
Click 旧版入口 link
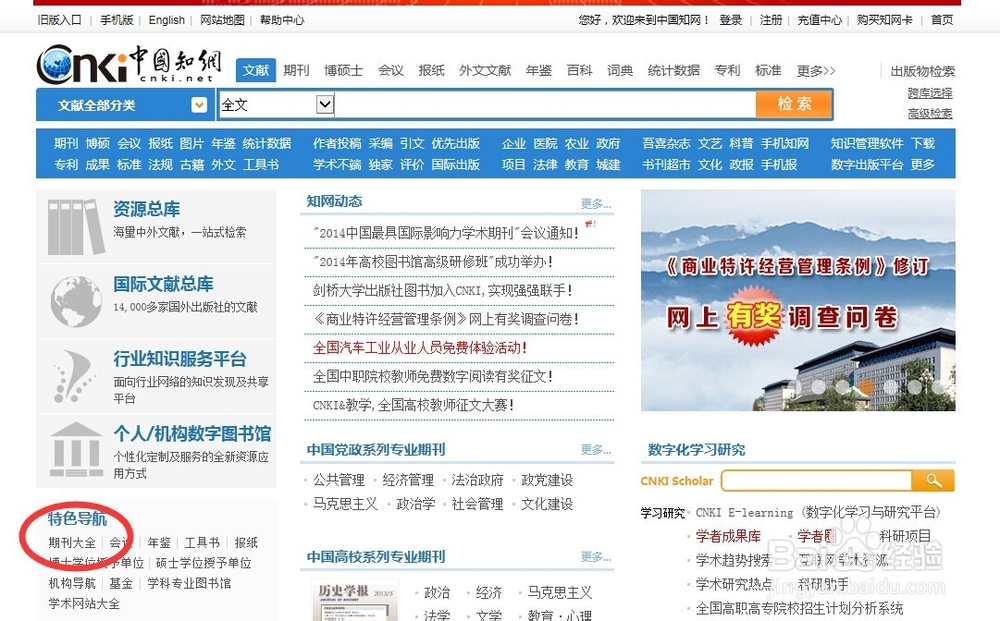click(60, 20)
